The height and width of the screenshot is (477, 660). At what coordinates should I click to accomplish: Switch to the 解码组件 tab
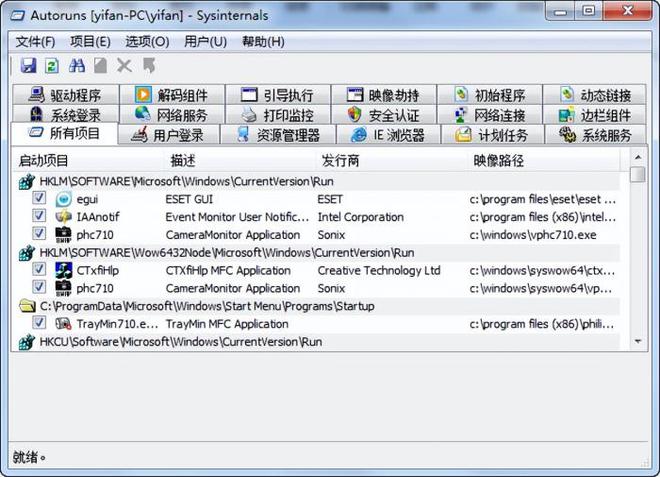pos(172,95)
